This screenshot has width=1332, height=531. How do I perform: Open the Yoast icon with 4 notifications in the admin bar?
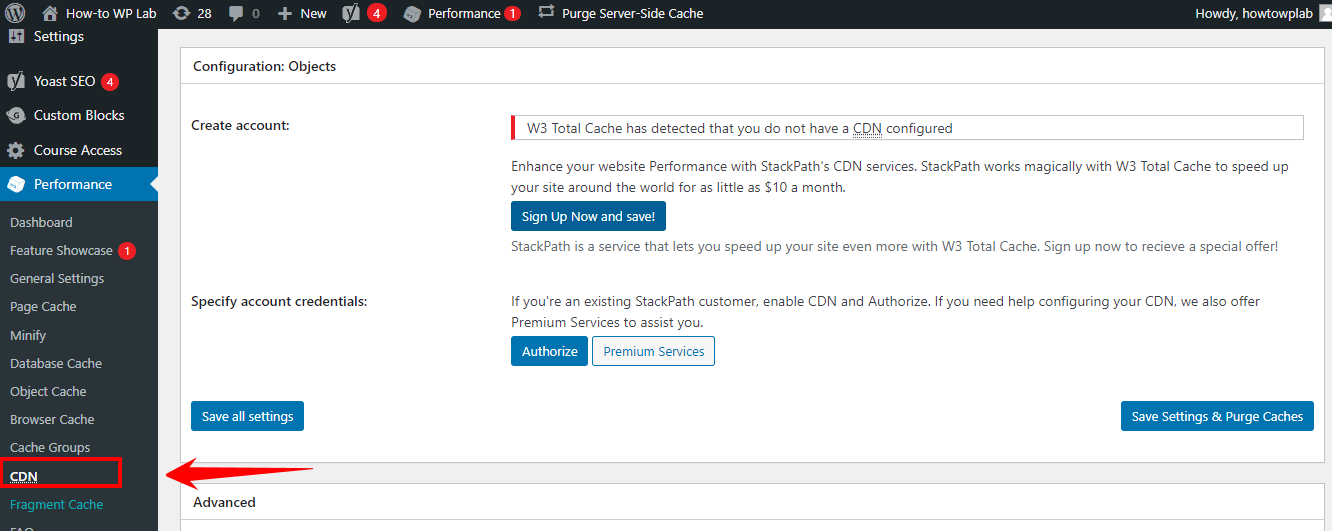pos(364,13)
